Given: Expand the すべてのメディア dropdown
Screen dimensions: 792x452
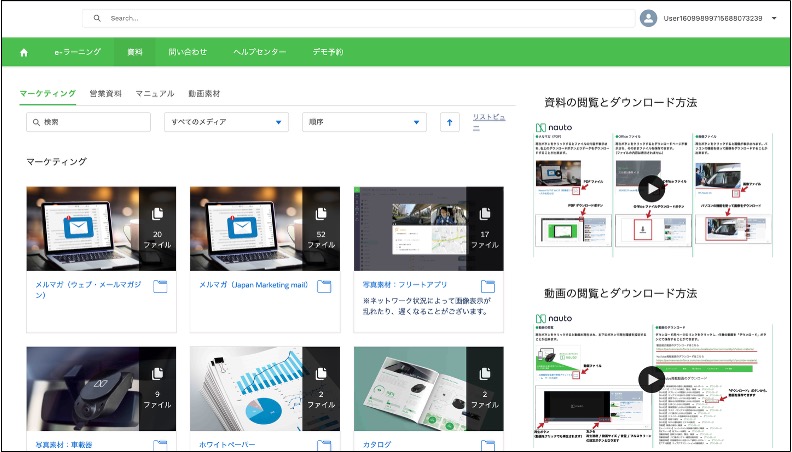Looking at the screenshot, I should [226, 122].
